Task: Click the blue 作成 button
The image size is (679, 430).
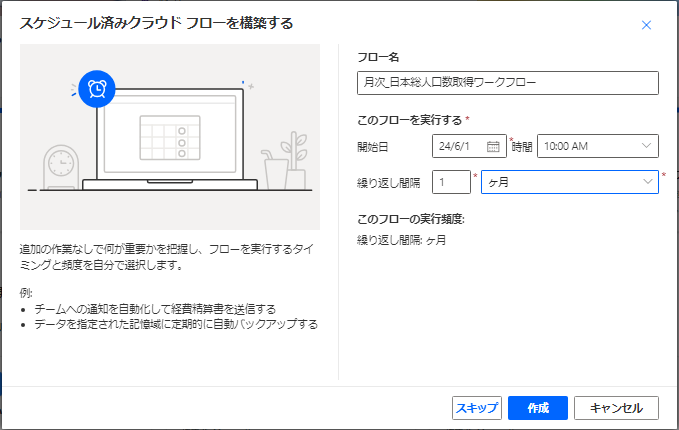Action: [538, 408]
